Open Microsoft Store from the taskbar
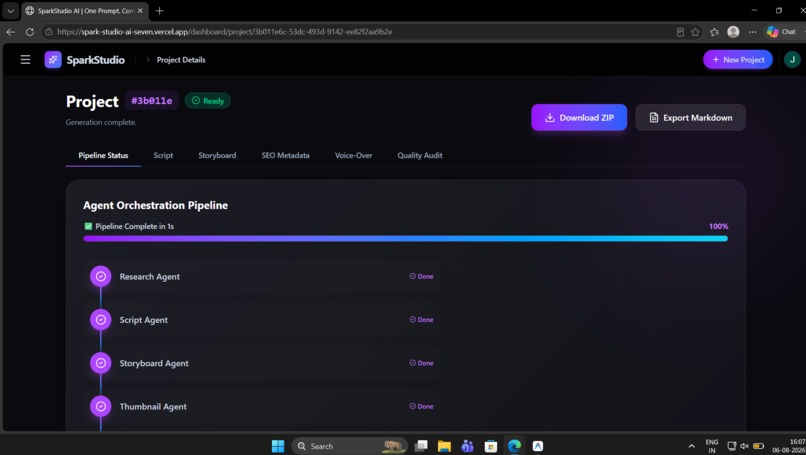This screenshot has height=455, width=806. (491, 446)
